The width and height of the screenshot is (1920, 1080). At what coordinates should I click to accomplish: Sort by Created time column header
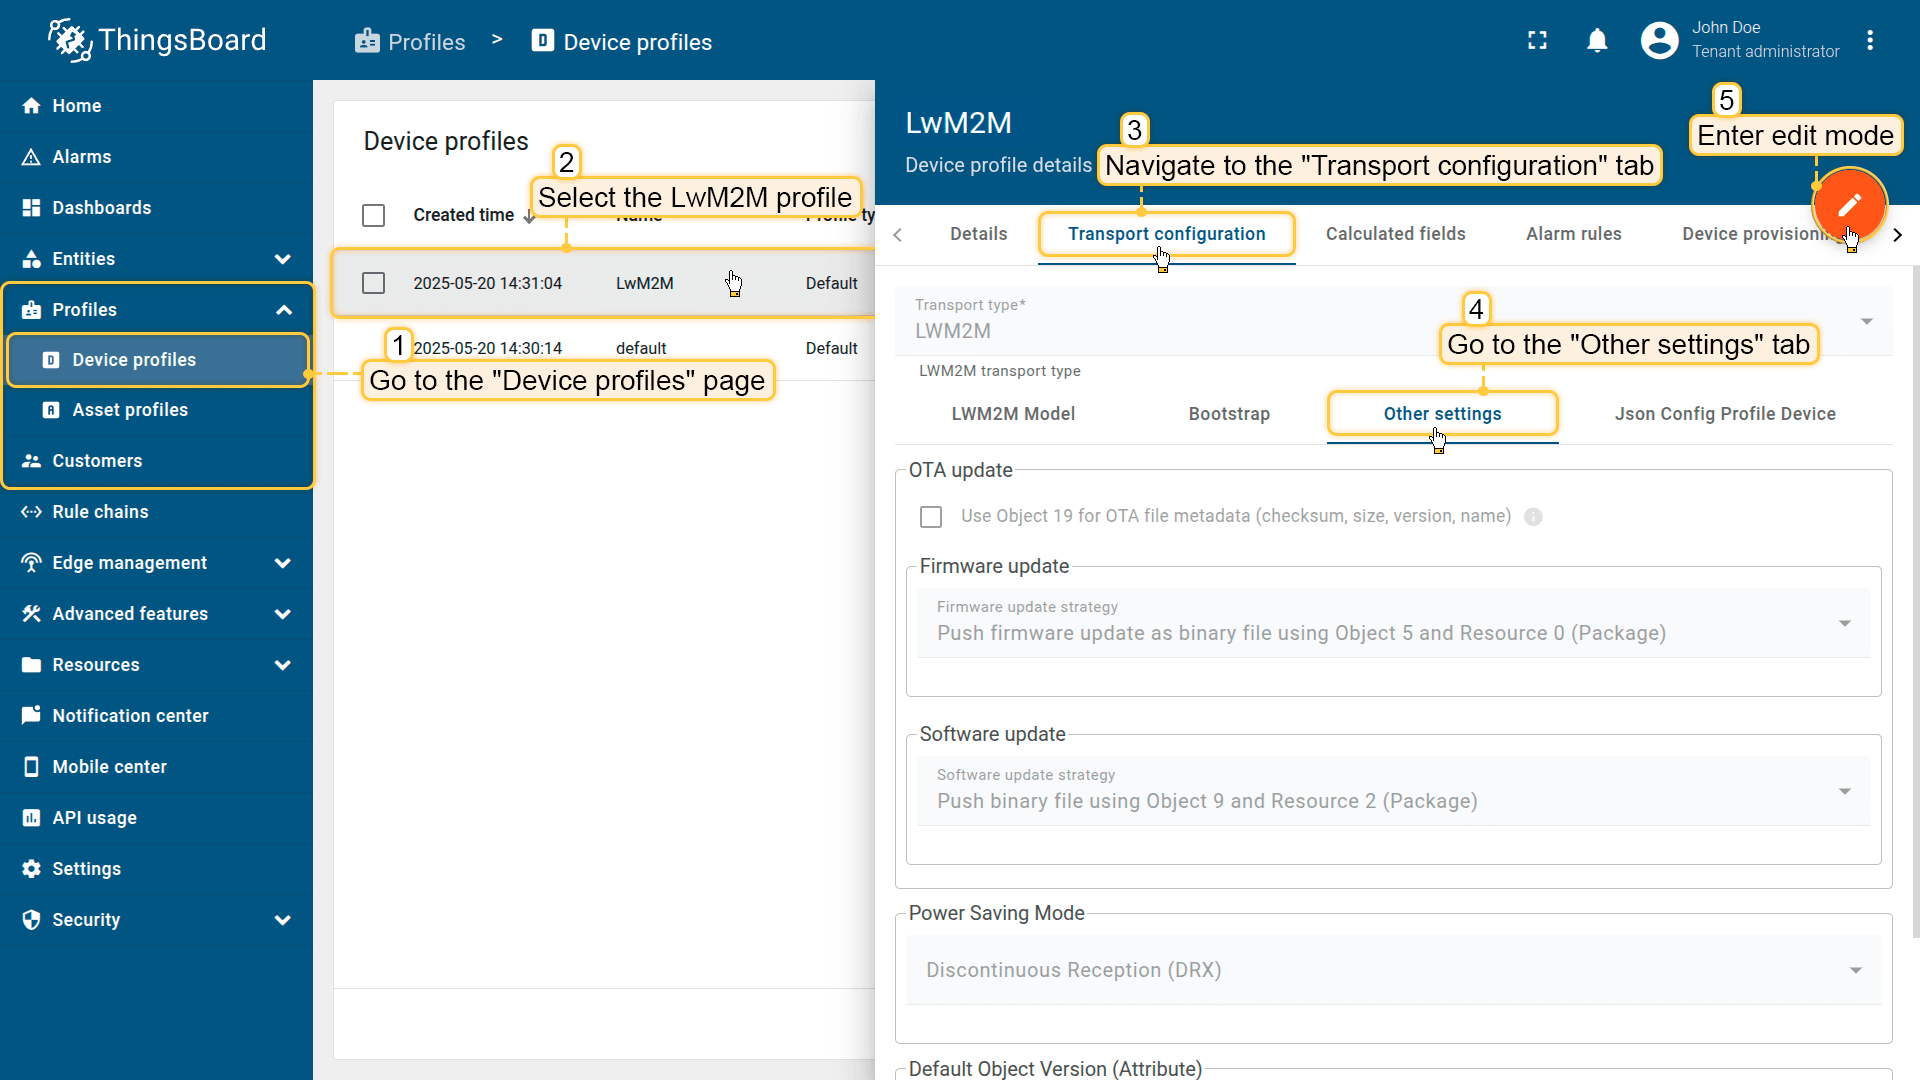pyautogui.click(x=464, y=215)
